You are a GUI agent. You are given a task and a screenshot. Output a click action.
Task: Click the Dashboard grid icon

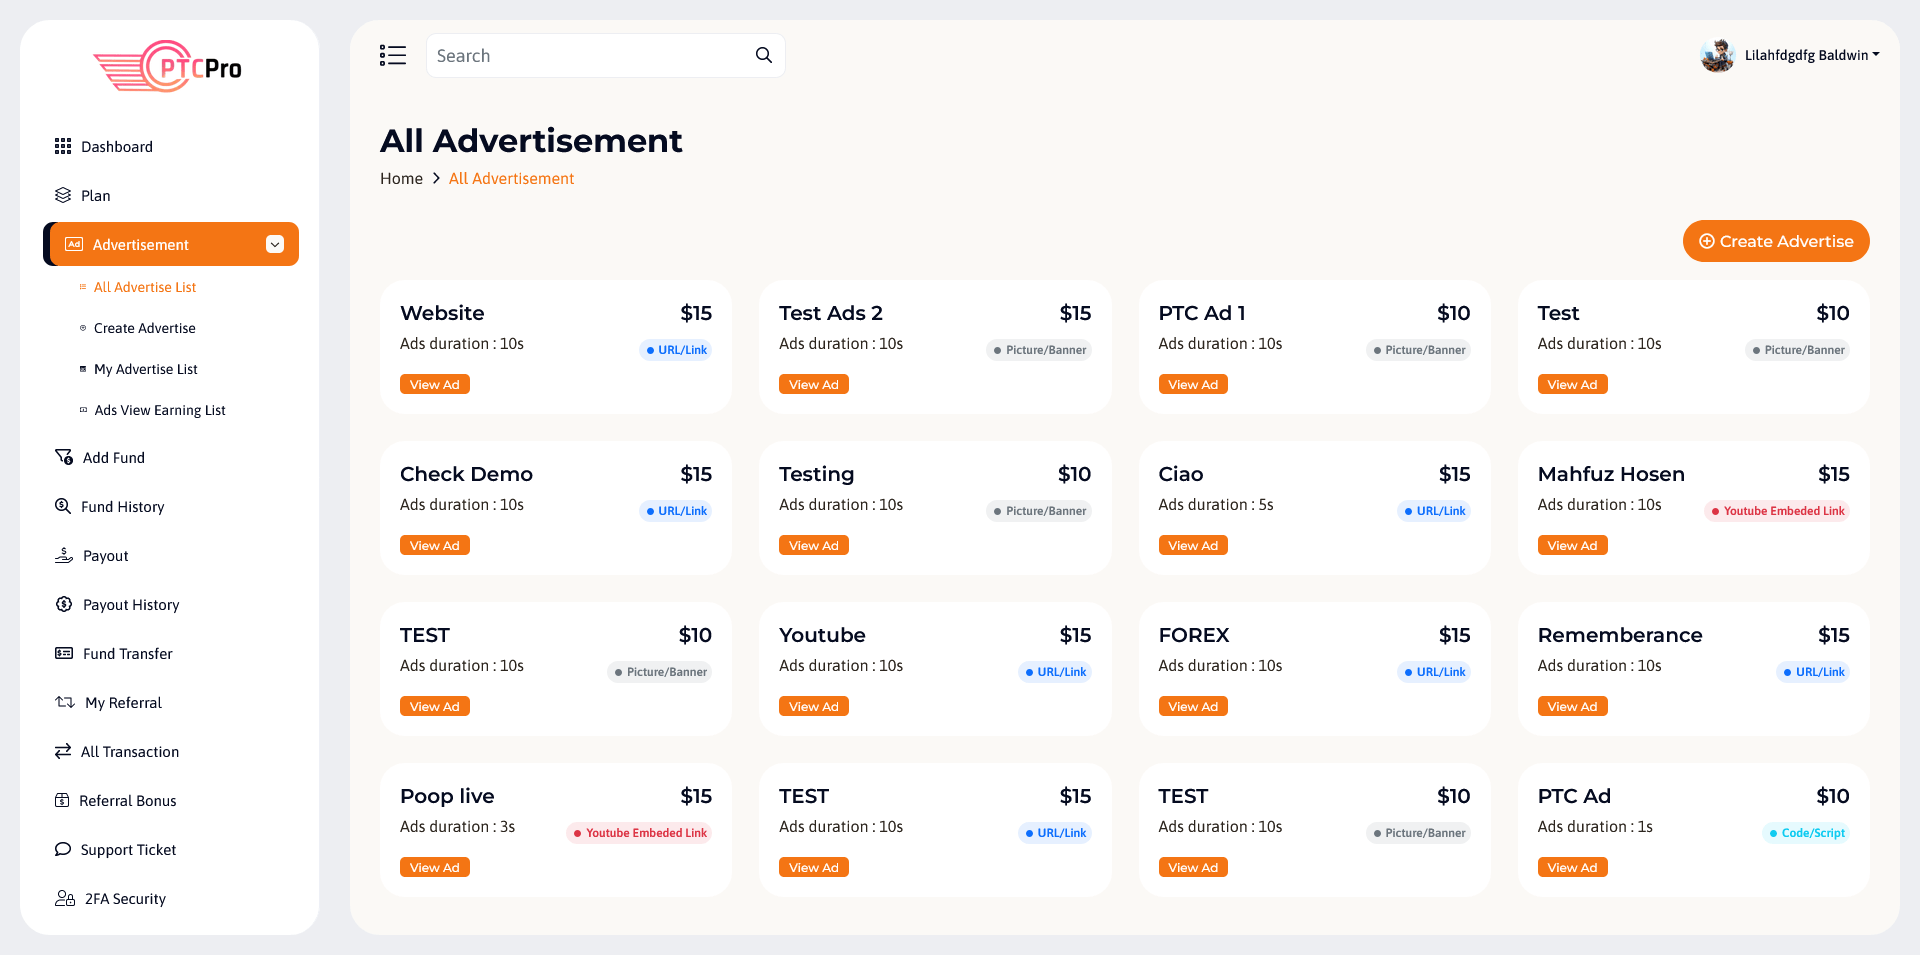(x=63, y=147)
